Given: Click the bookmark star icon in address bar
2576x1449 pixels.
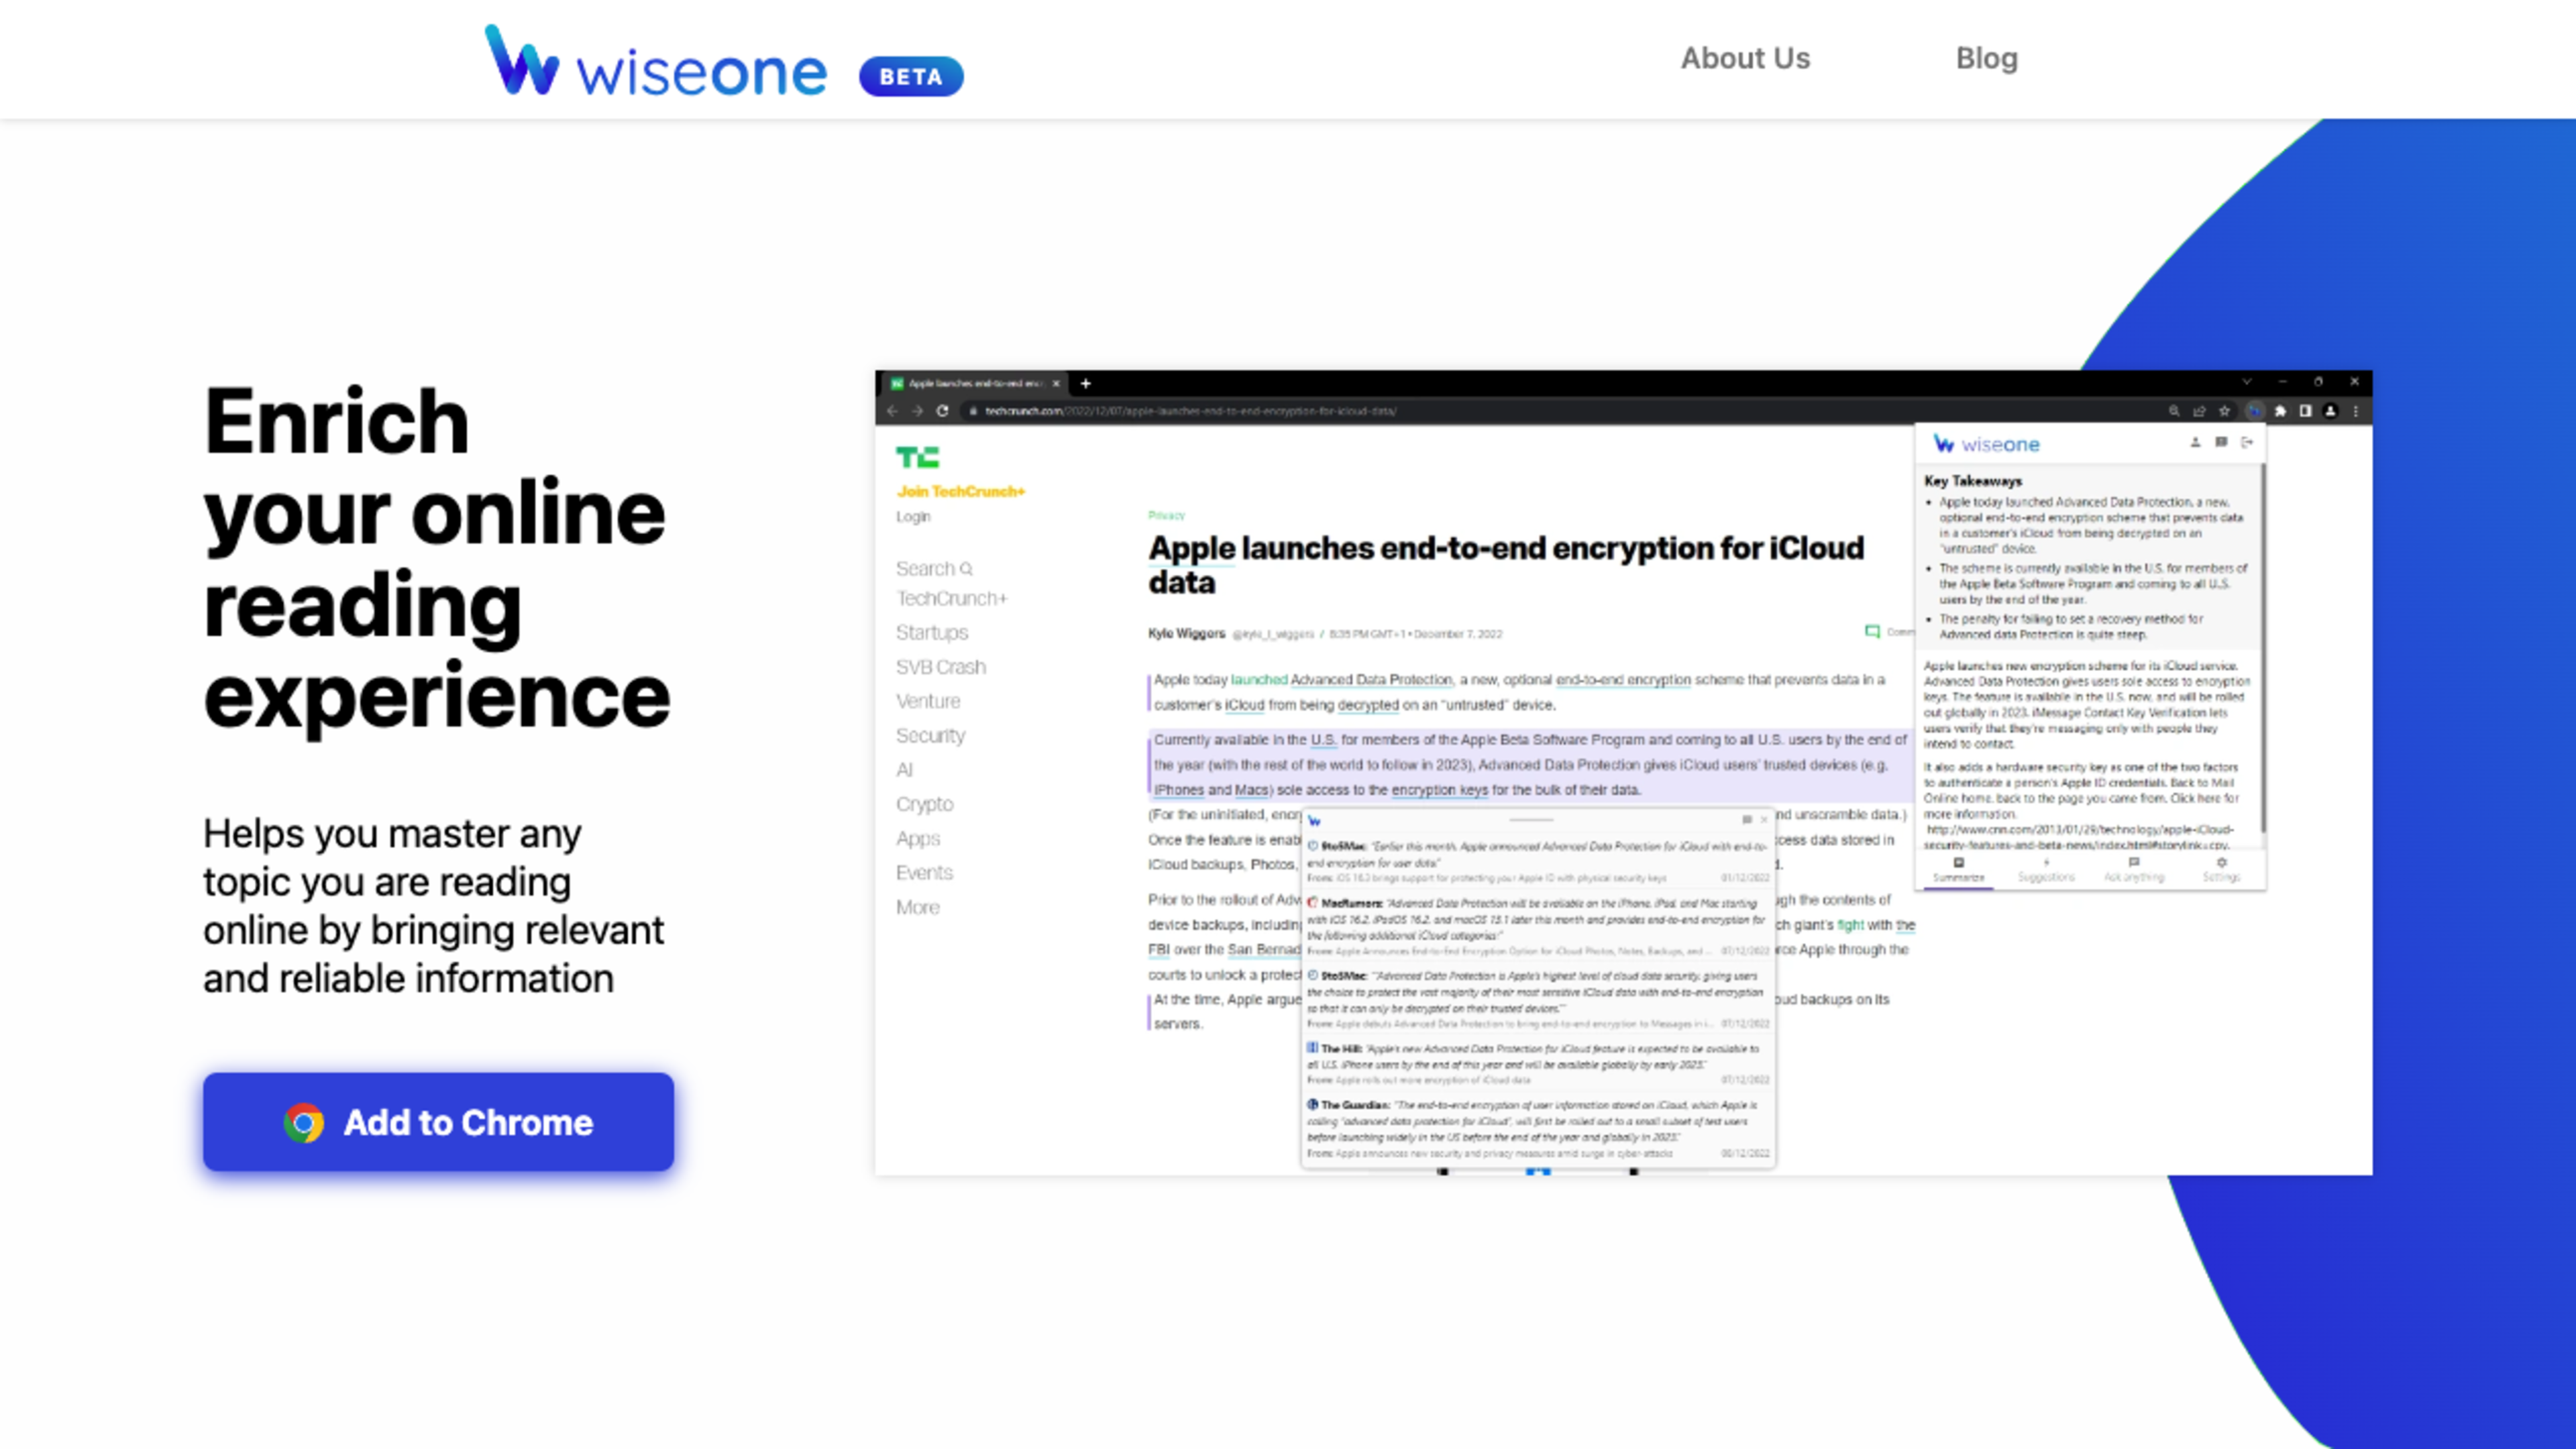Looking at the screenshot, I should pos(2224,411).
